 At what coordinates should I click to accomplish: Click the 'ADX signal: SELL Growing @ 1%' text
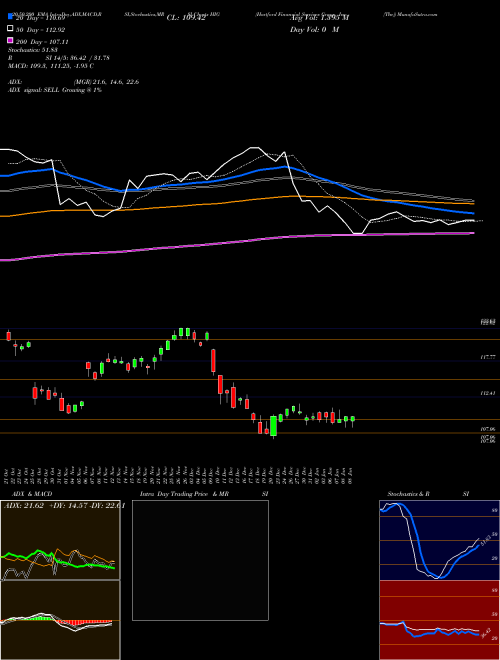[55, 90]
